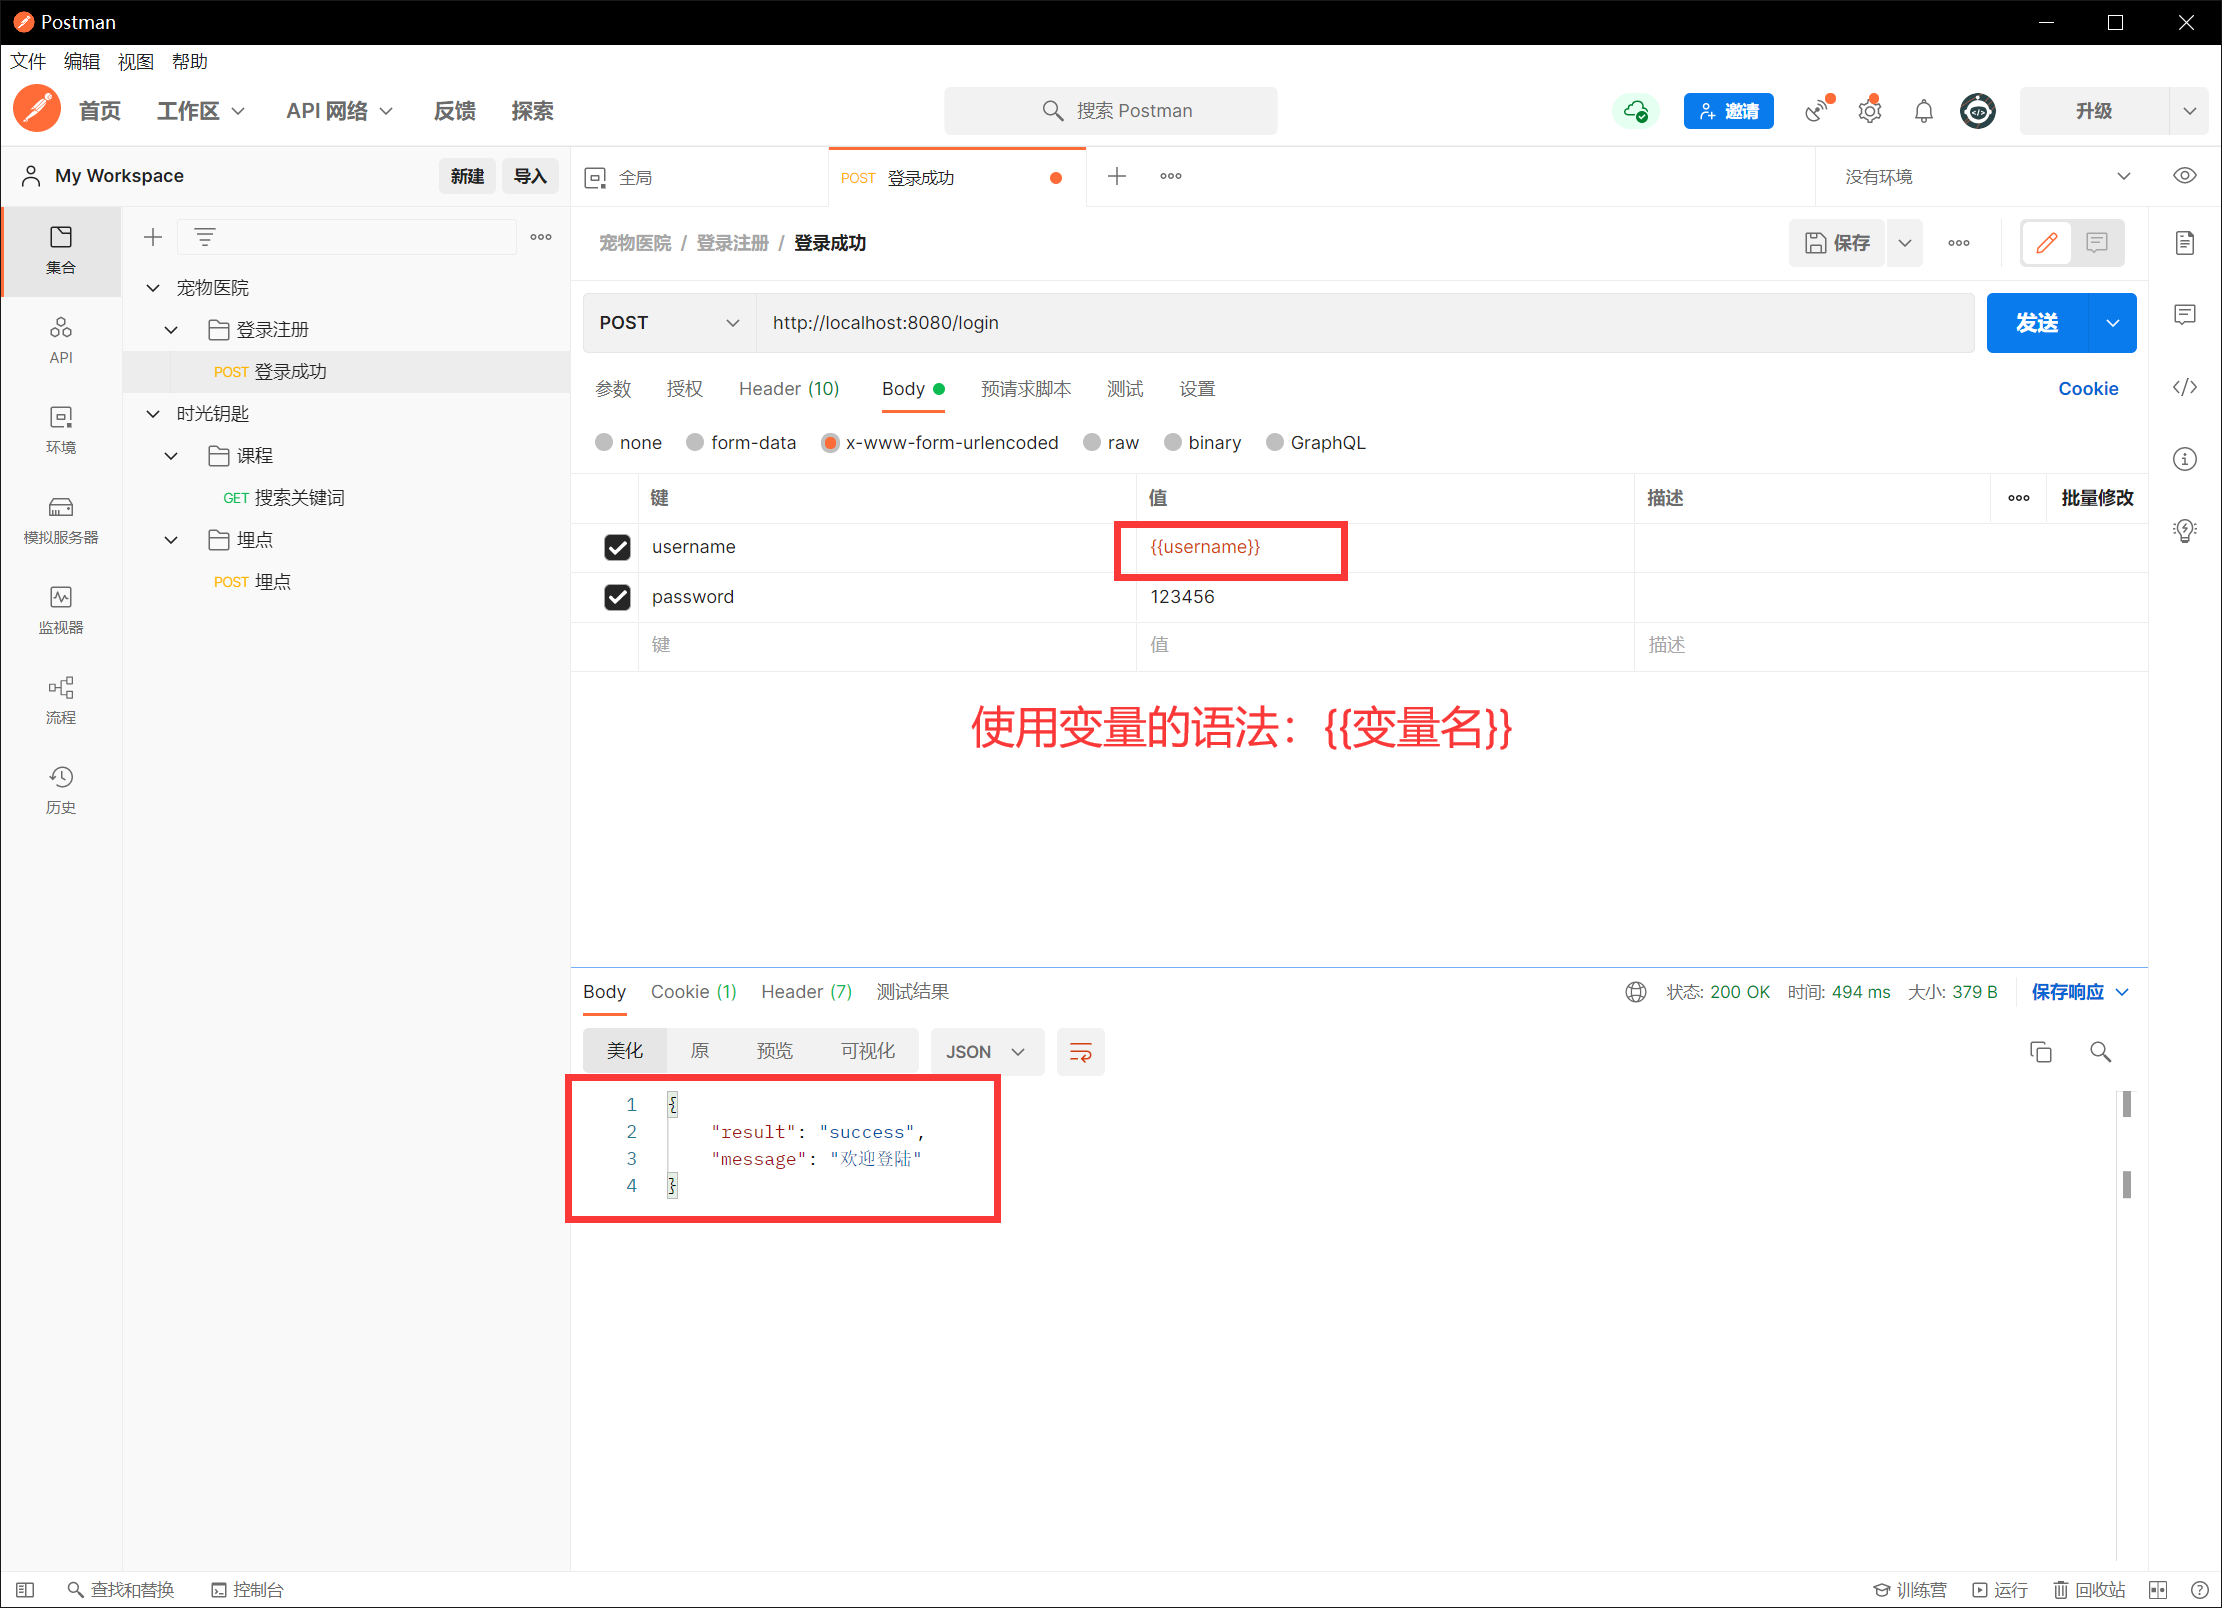The height and width of the screenshot is (1608, 2222).
Task: Click the notifications bell icon
Action: pos(1923,111)
